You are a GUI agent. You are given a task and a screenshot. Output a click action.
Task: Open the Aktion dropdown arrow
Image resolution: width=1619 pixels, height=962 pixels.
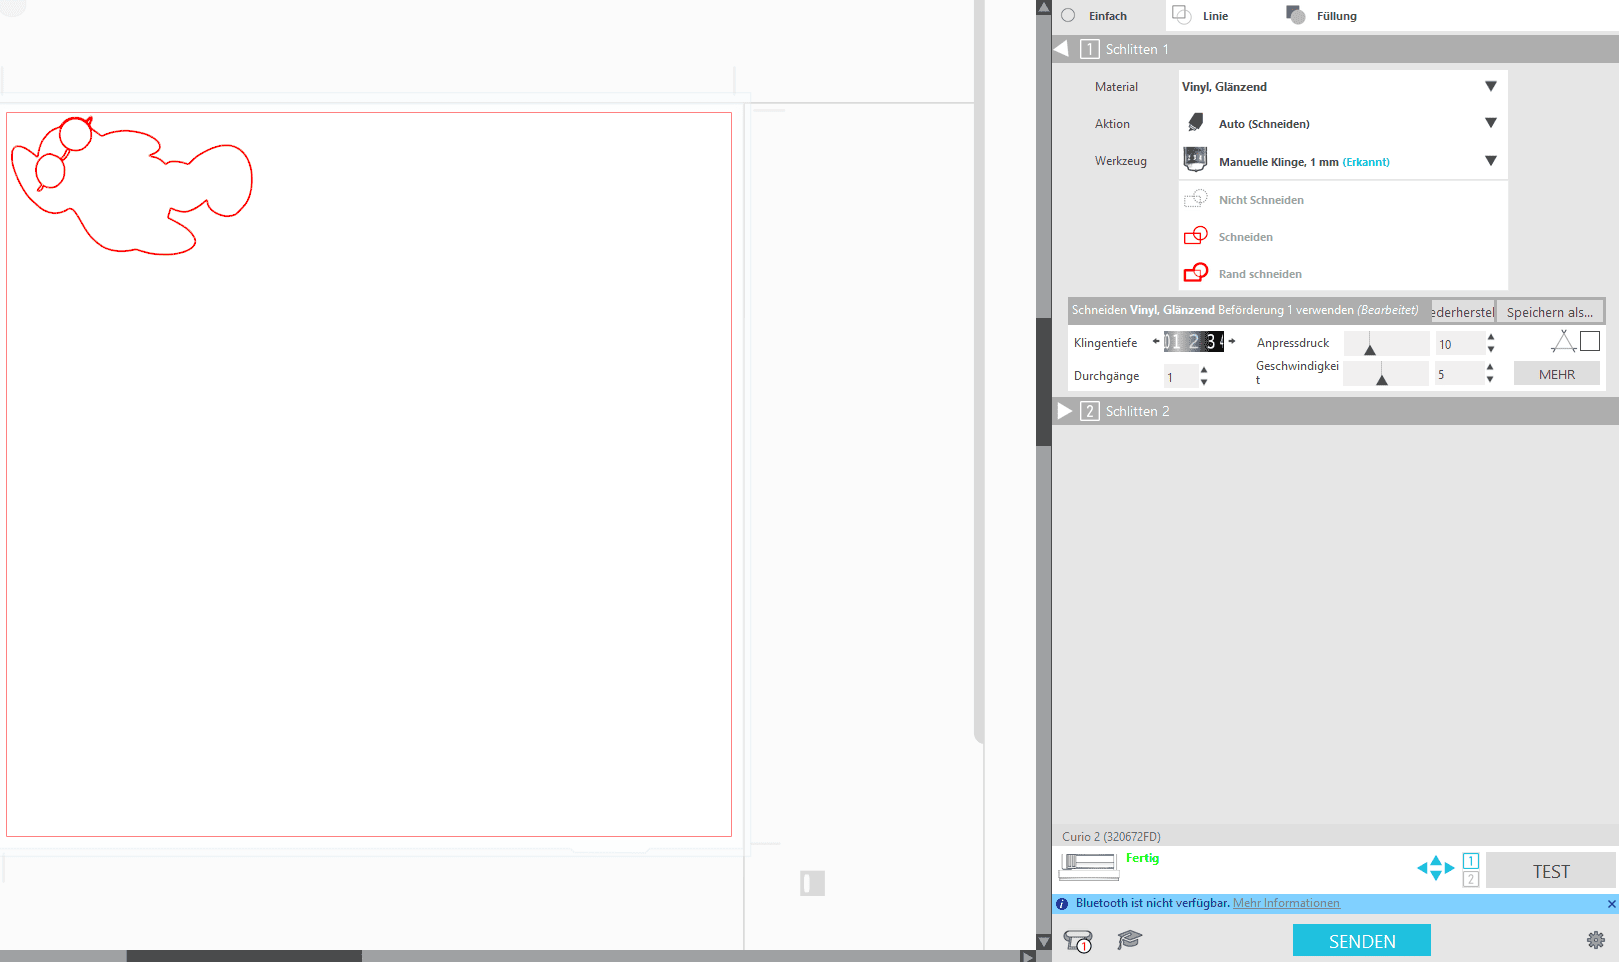[x=1491, y=123]
